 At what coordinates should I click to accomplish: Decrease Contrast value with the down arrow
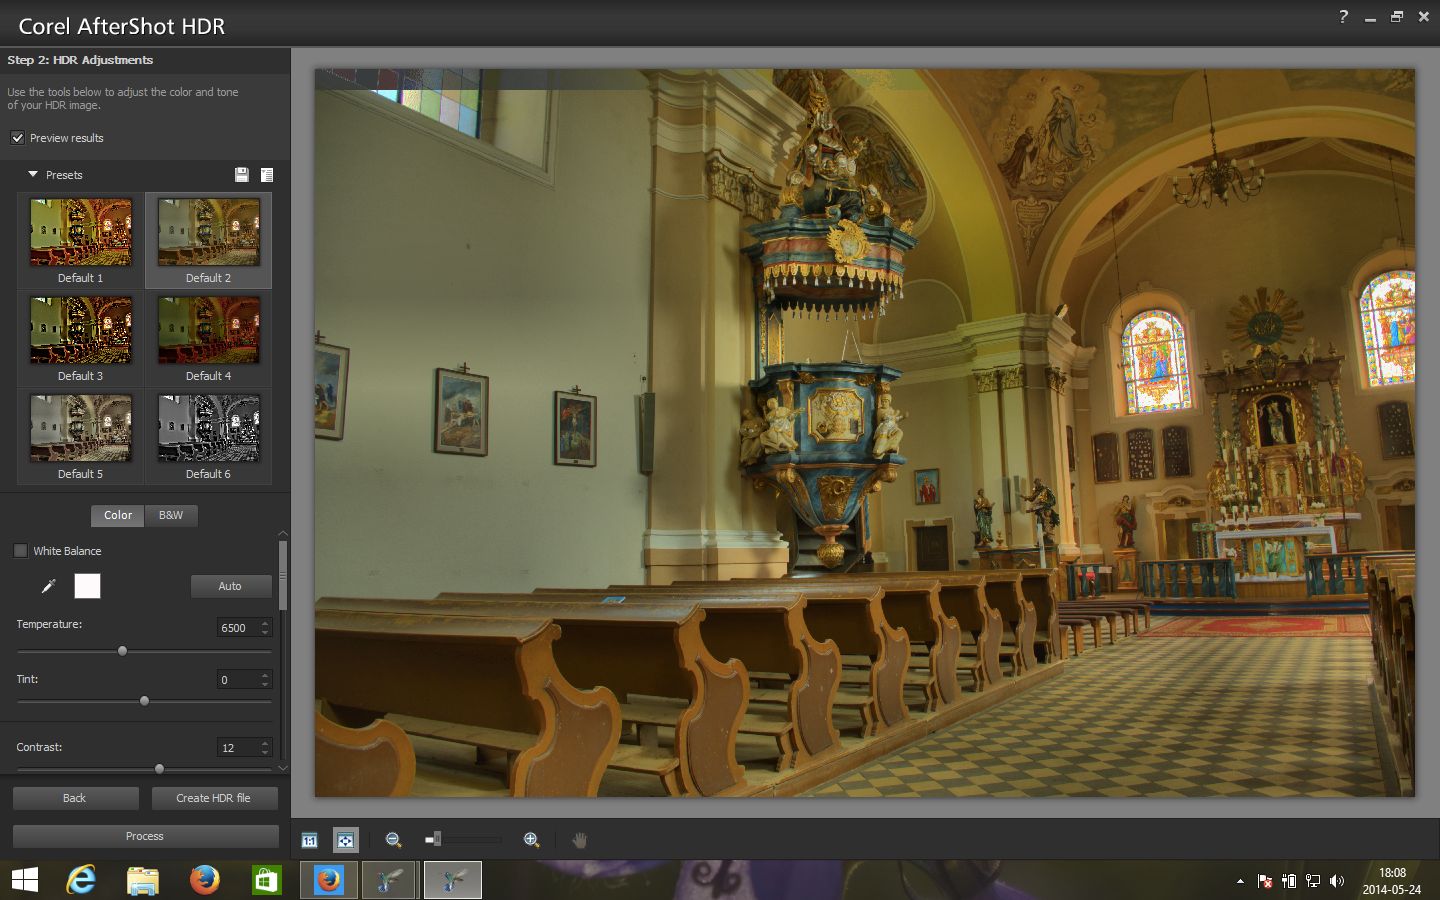click(265, 752)
